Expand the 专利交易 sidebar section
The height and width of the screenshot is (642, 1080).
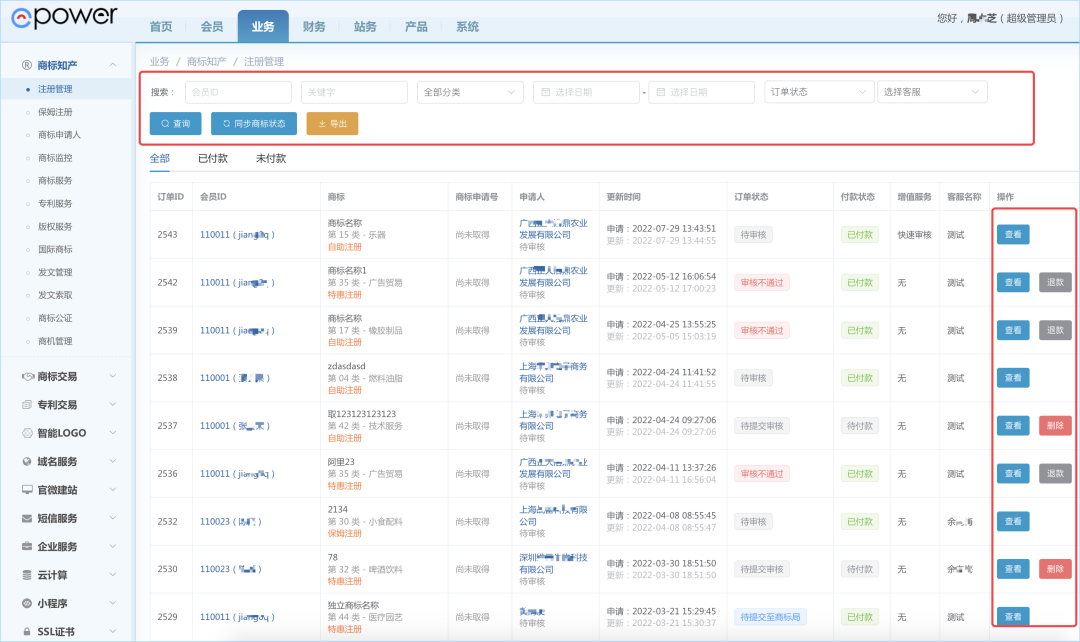[112, 404]
